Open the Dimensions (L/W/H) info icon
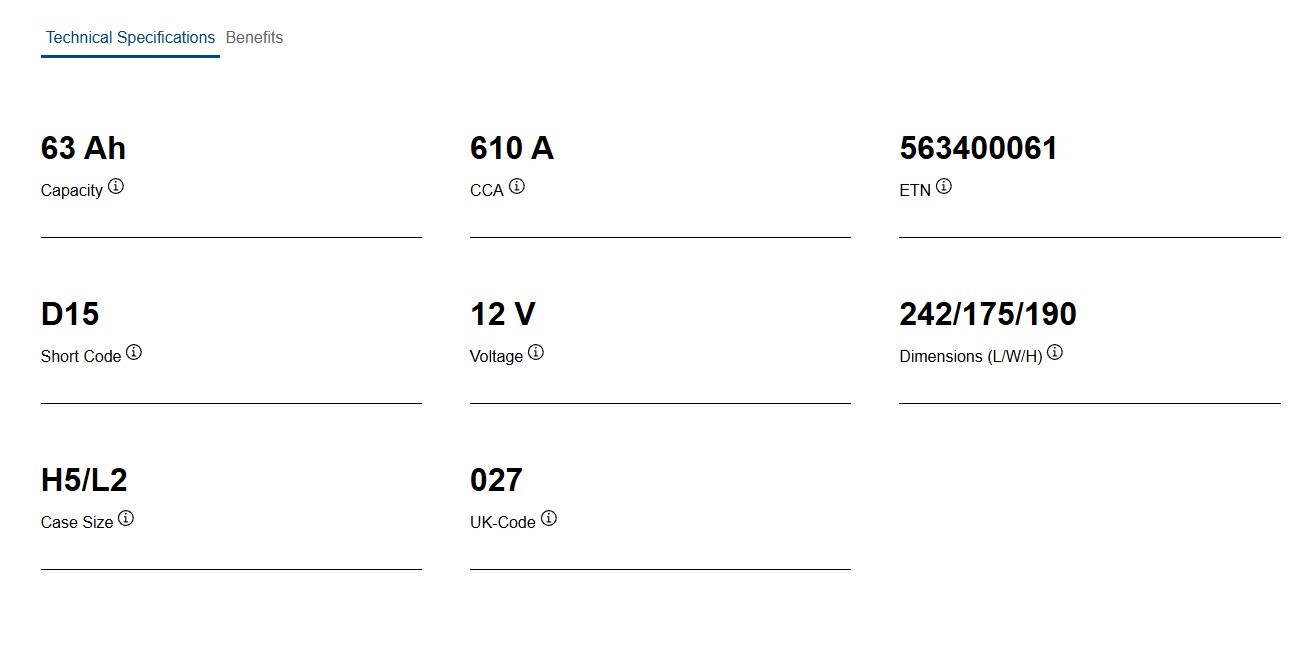Image resolution: width=1293 pixels, height=663 pixels. pyautogui.click(x=1055, y=352)
